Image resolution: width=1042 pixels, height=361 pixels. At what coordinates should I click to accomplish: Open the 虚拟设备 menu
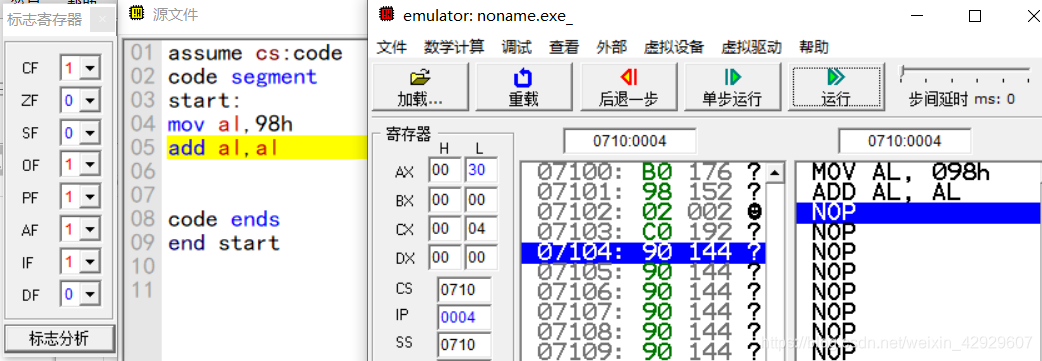(674, 47)
